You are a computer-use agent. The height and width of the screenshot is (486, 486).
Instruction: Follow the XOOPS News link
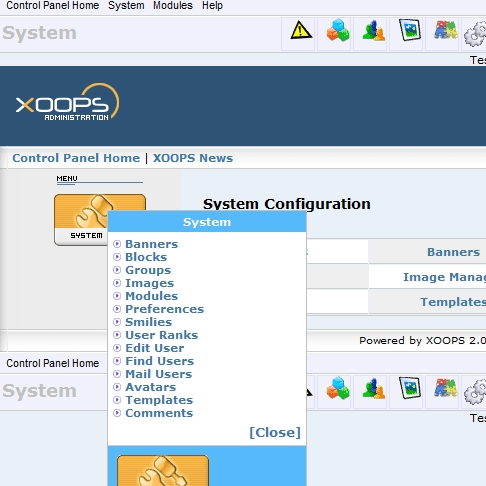(x=193, y=158)
